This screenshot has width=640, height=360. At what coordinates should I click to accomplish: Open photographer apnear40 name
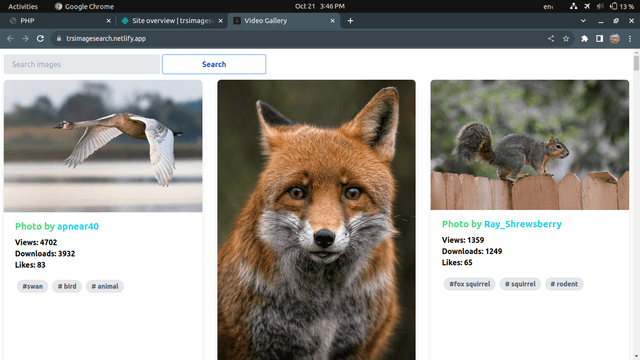[78, 226]
